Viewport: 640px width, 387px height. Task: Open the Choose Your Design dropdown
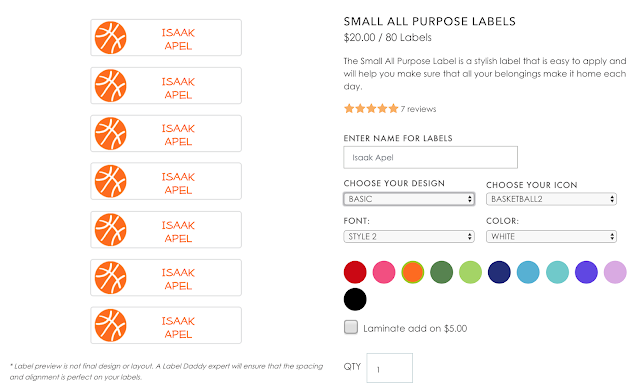coord(409,199)
